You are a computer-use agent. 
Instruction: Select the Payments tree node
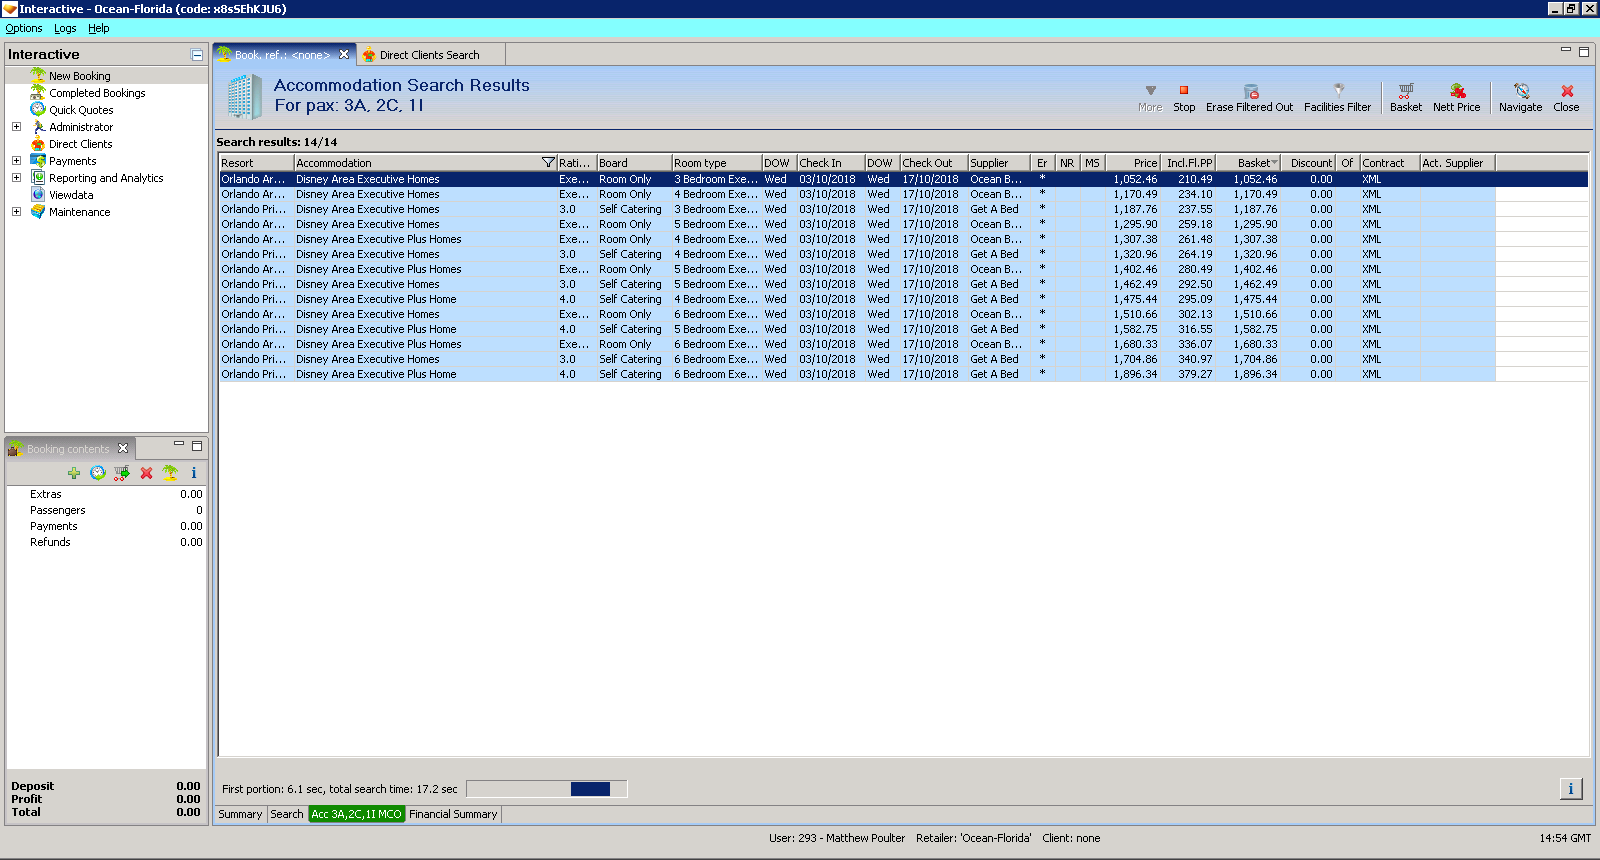[x=73, y=161]
